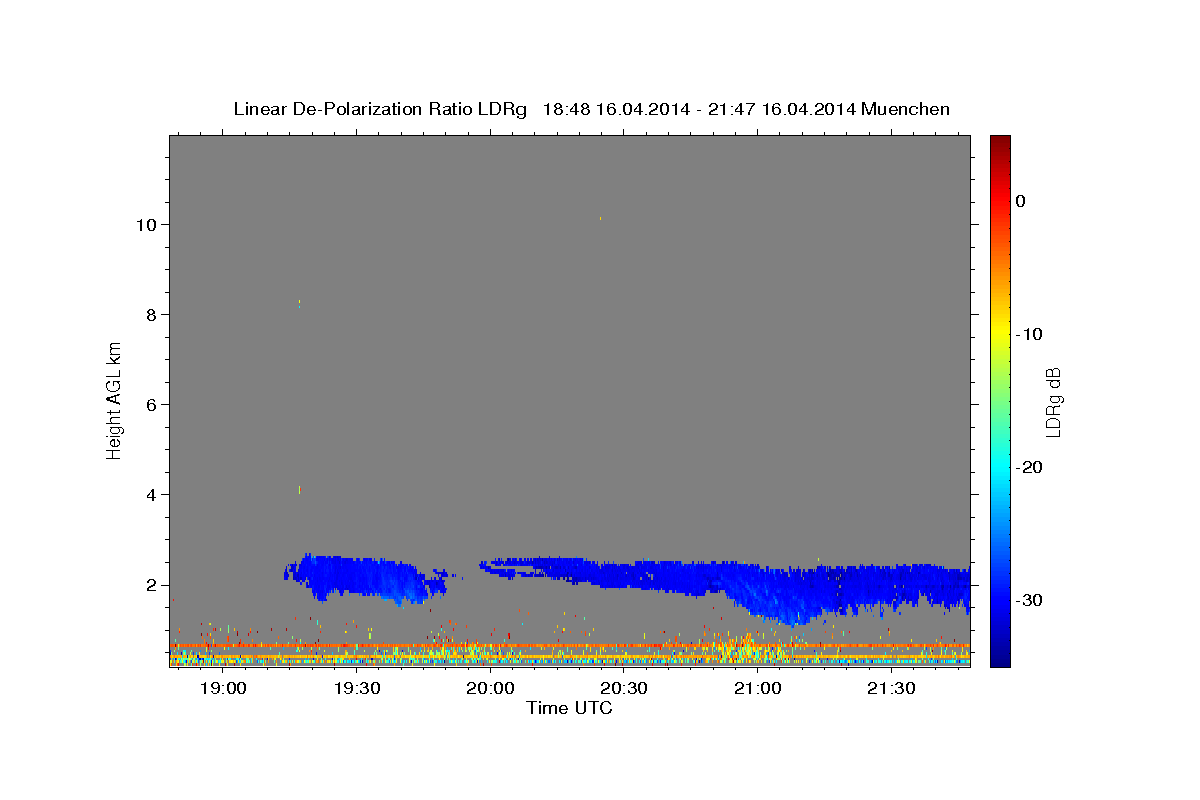Click the '0' colorbar tick label

pyautogui.click(x=1020, y=201)
